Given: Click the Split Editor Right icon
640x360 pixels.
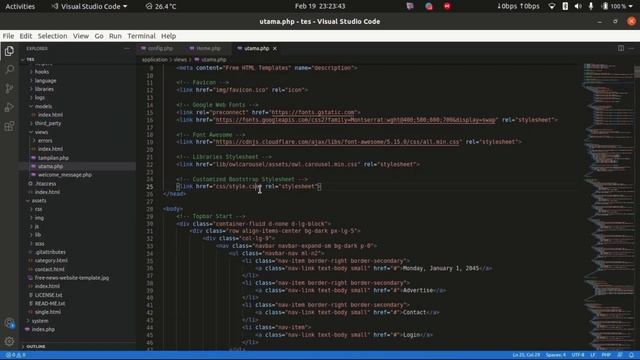Looking at the screenshot, I should click(620, 48).
